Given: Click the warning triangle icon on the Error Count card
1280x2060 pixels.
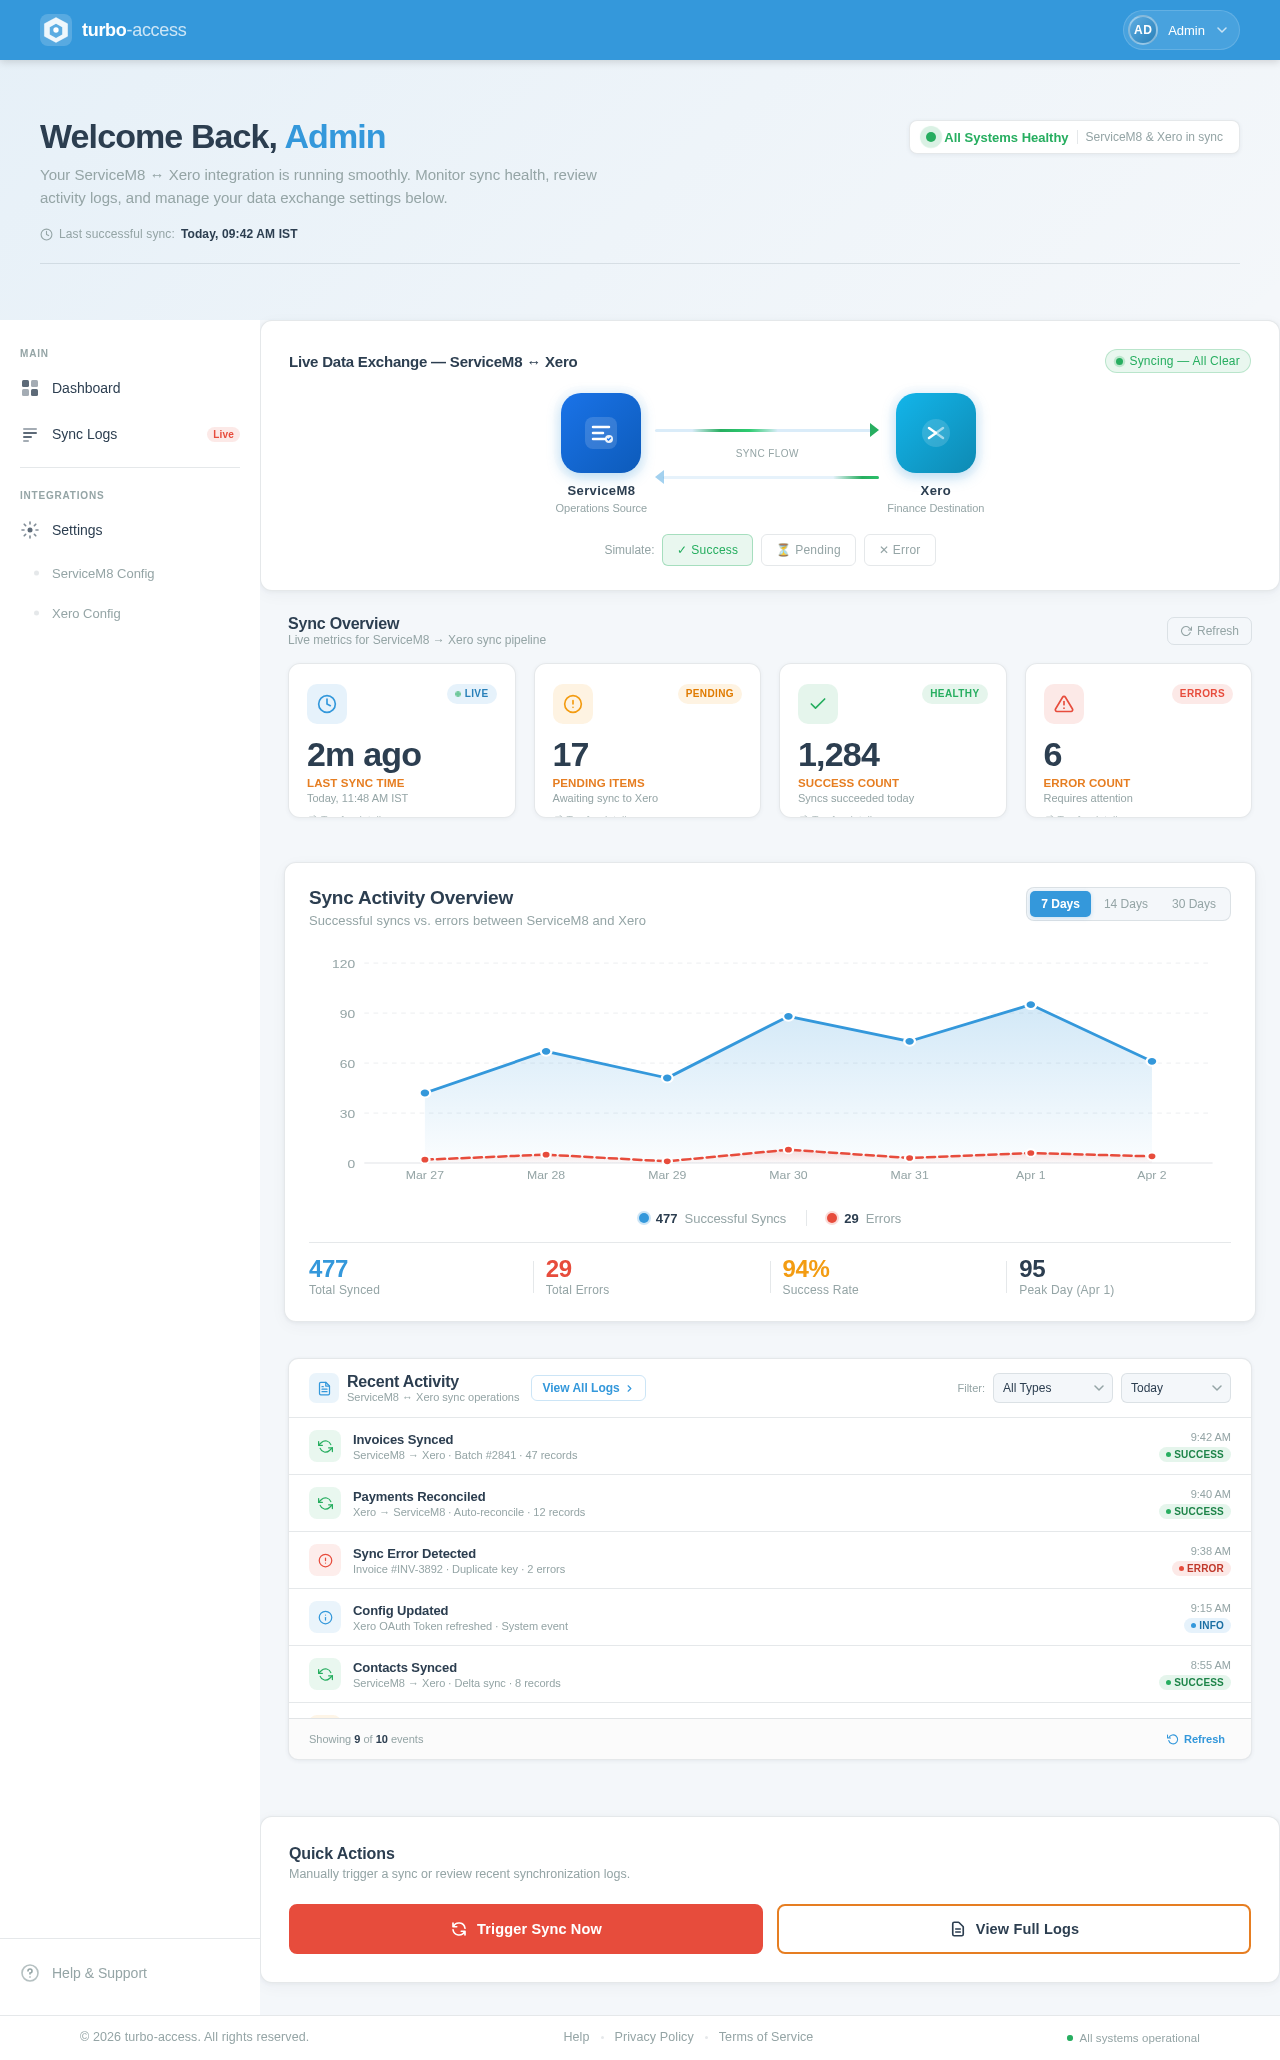Looking at the screenshot, I should [1064, 704].
